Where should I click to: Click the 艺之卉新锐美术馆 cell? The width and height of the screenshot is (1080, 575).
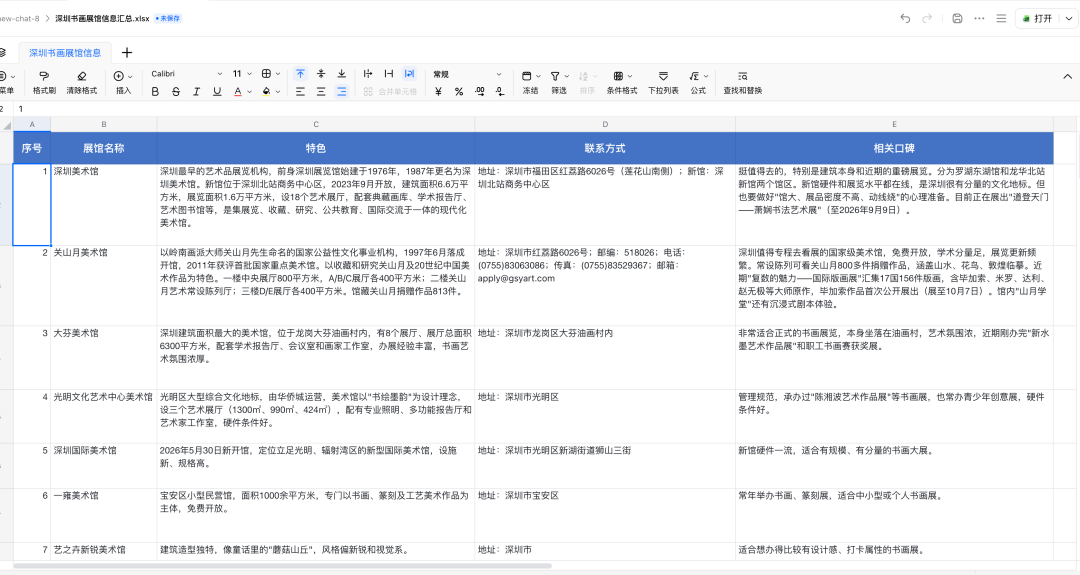tap(103, 550)
